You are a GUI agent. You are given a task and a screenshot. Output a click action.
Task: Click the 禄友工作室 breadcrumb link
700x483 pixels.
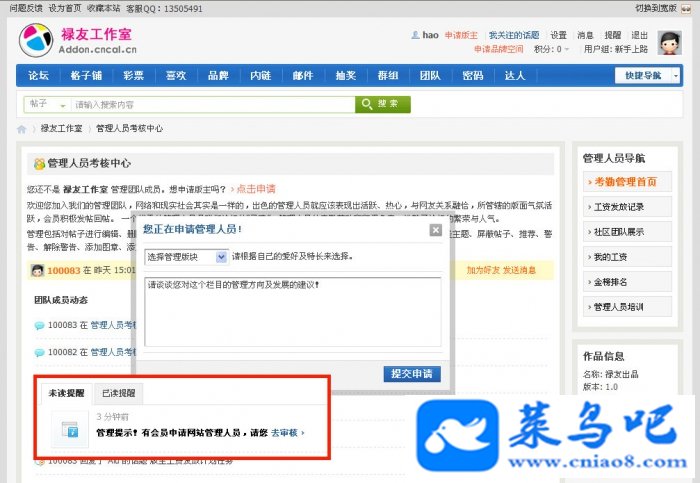coord(62,129)
